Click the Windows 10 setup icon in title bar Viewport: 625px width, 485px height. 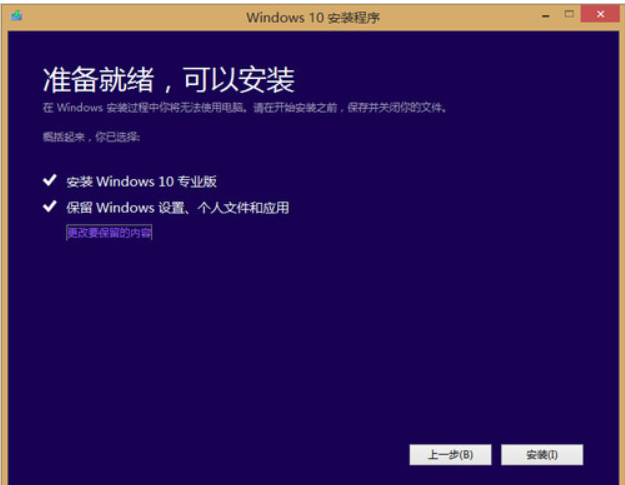(16, 16)
